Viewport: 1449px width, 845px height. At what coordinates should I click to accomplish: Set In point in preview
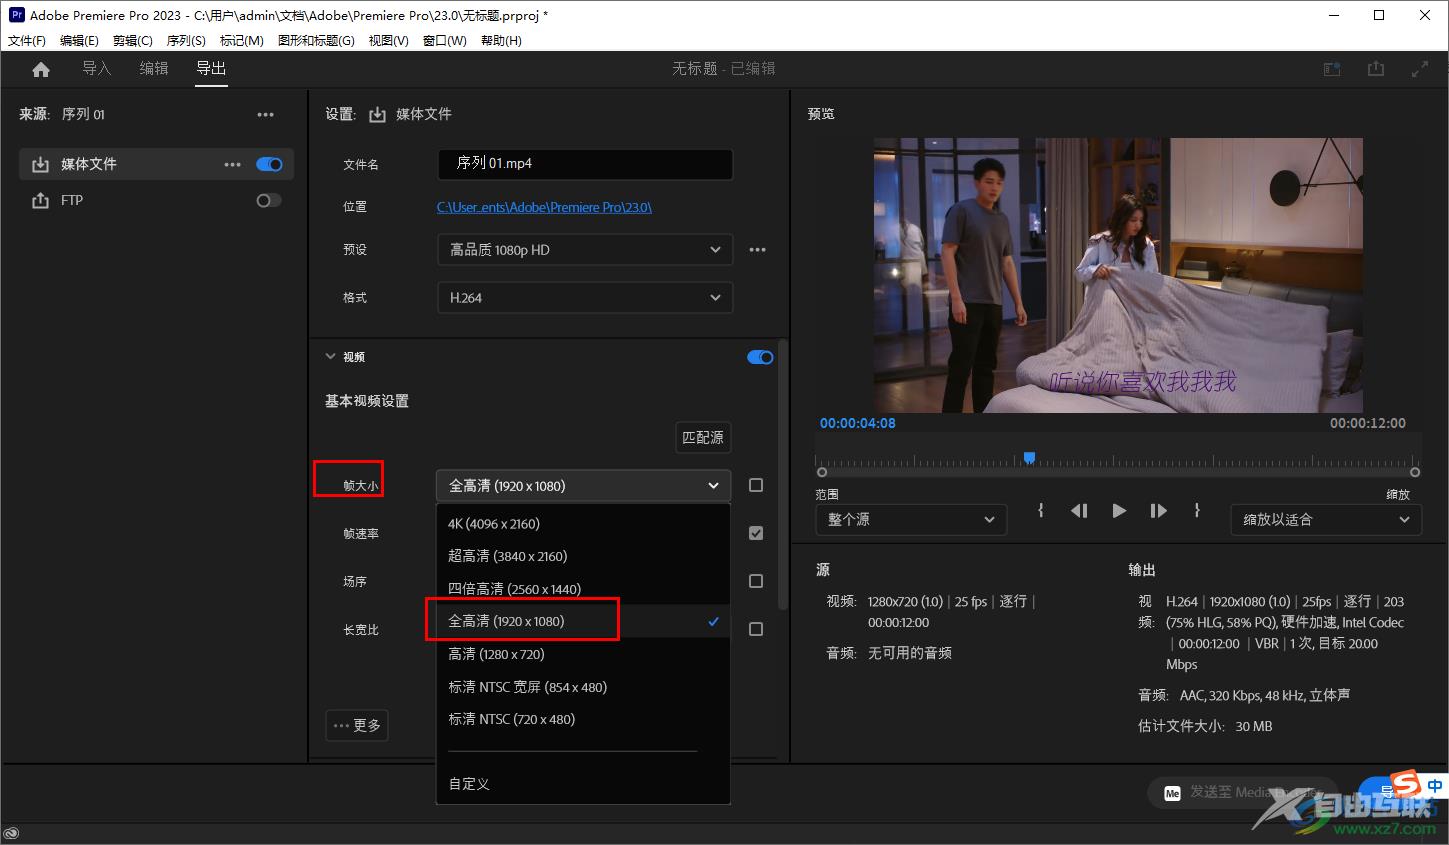coord(1041,511)
